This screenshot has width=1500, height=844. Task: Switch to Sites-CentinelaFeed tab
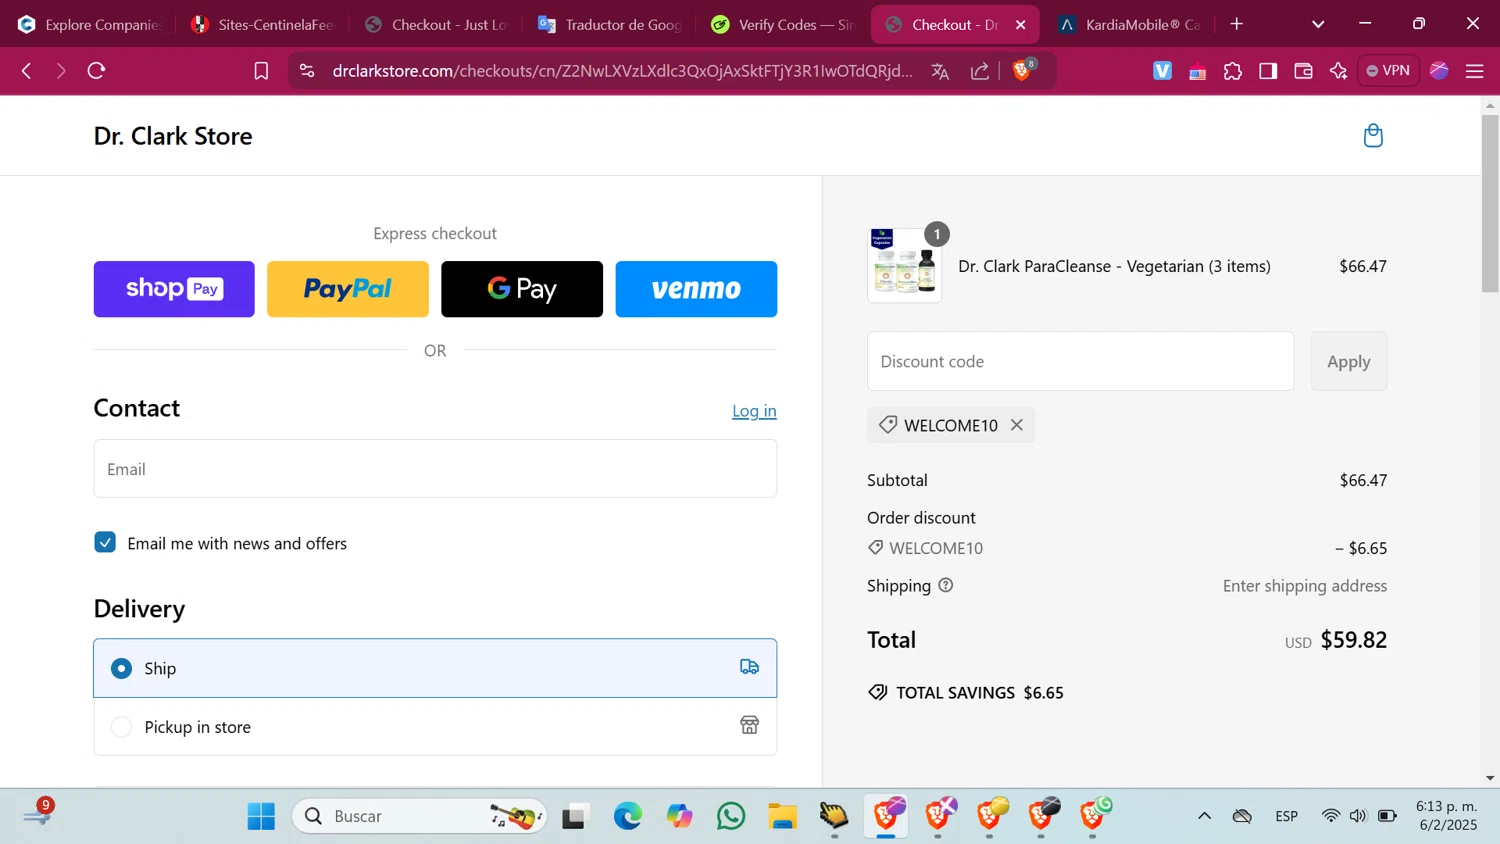[262, 24]
